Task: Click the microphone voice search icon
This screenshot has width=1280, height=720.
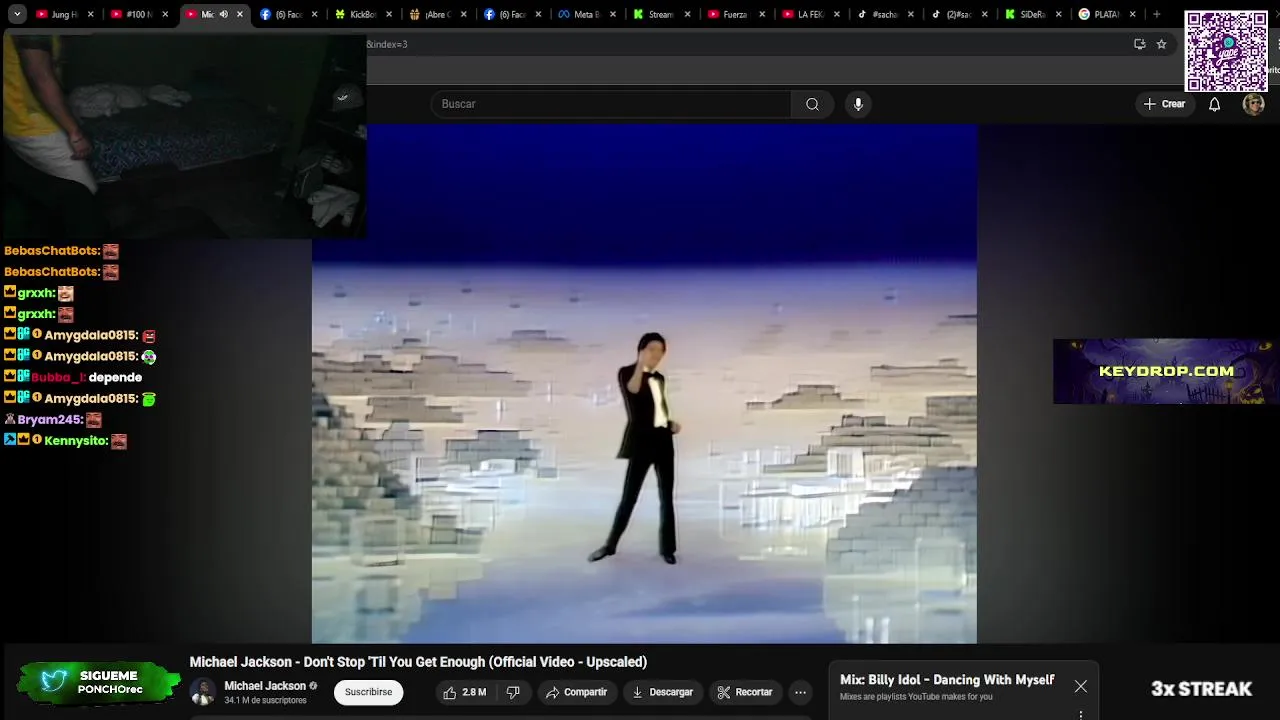Action: pyautogui.click(x=858, y=104)
